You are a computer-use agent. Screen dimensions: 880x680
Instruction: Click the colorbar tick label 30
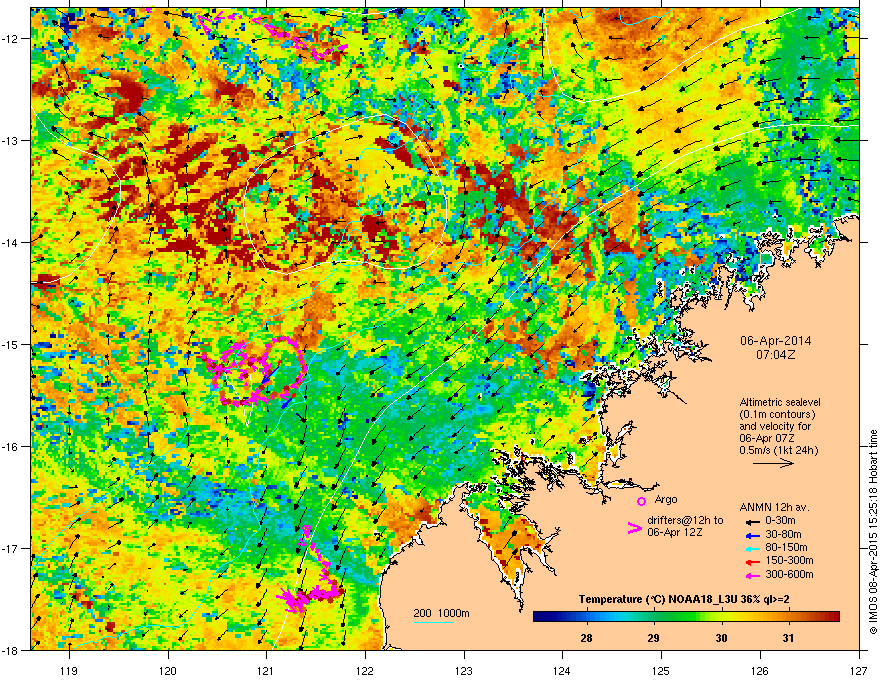coord(721,638)
